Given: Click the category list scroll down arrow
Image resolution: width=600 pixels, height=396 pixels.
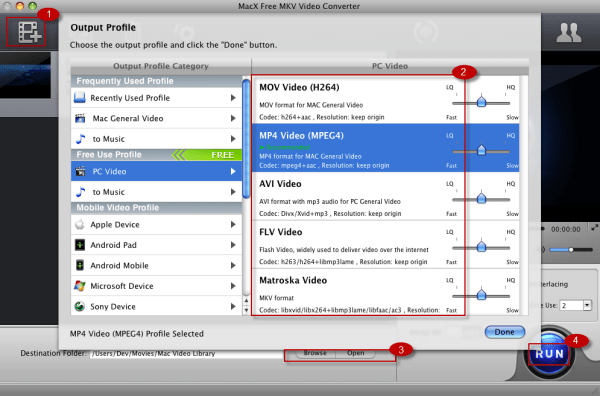Looking at the screenshot, I should (246, 310).
